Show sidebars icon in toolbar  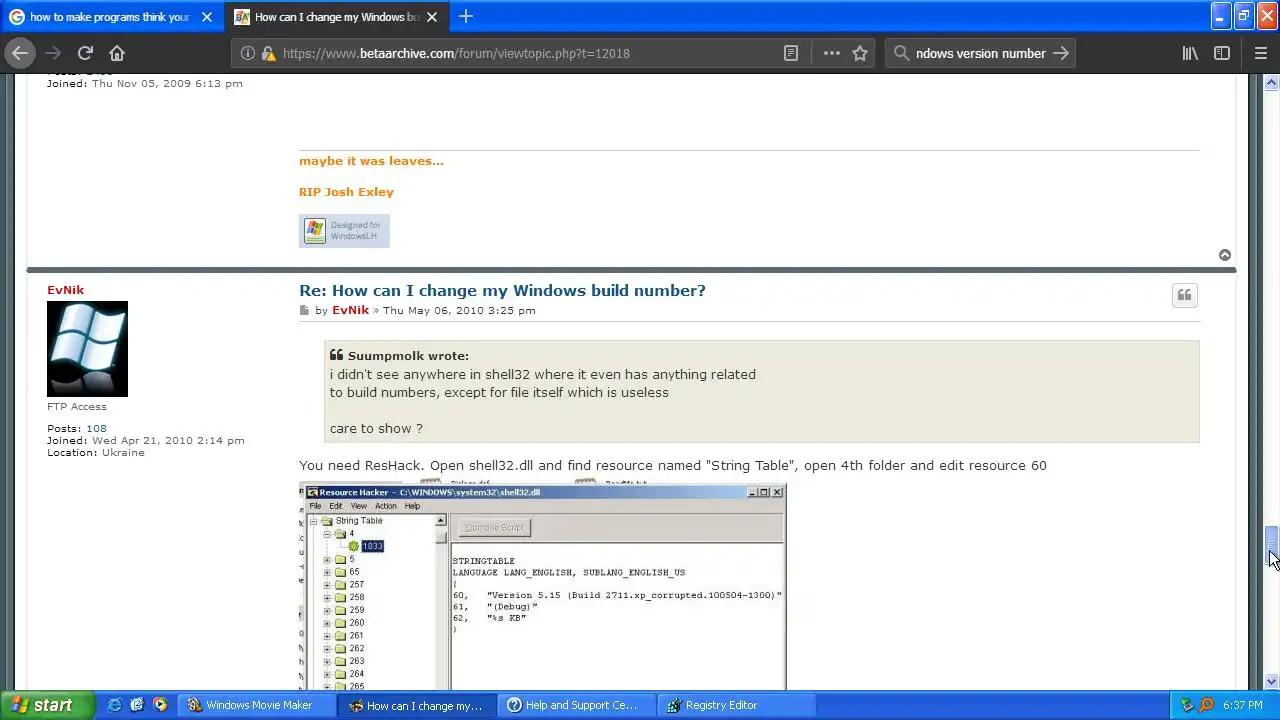1222,53
